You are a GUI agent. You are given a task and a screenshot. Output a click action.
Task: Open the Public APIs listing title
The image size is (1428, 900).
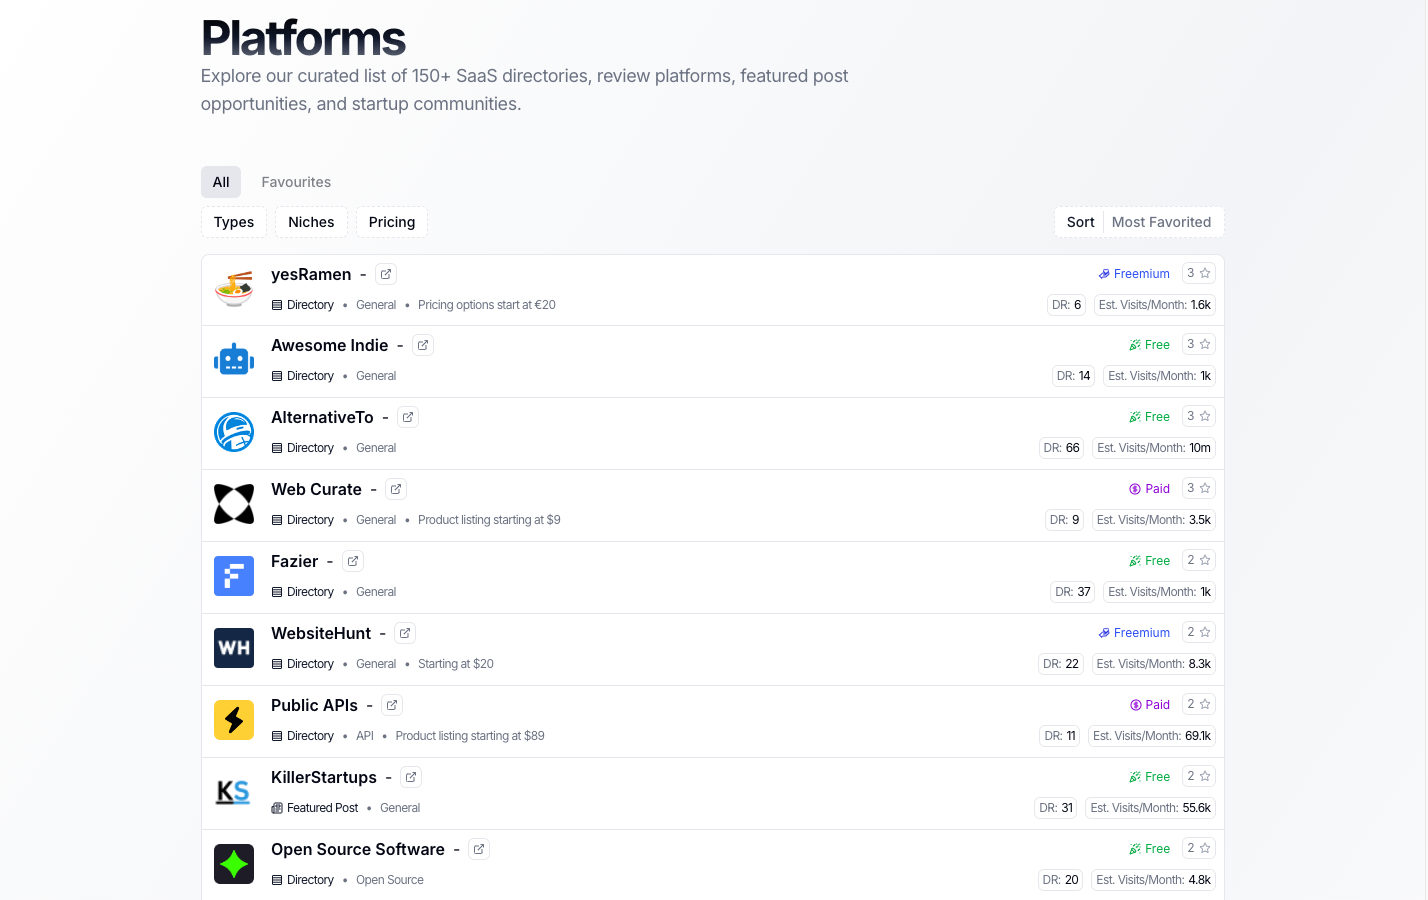coord(314,705)
